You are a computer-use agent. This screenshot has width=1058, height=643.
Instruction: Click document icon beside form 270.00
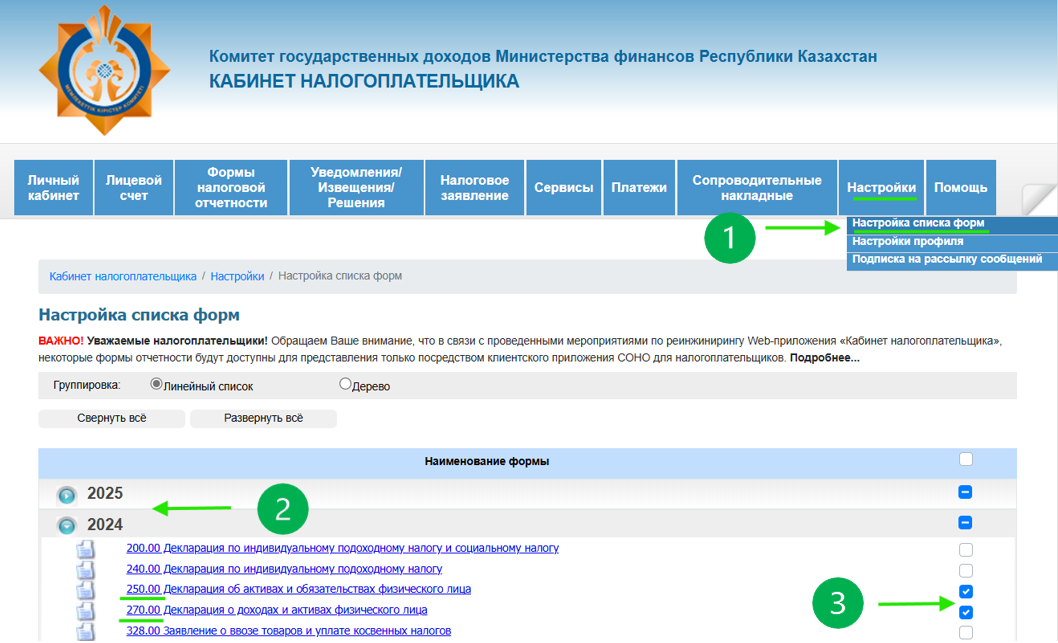point(85,611)
